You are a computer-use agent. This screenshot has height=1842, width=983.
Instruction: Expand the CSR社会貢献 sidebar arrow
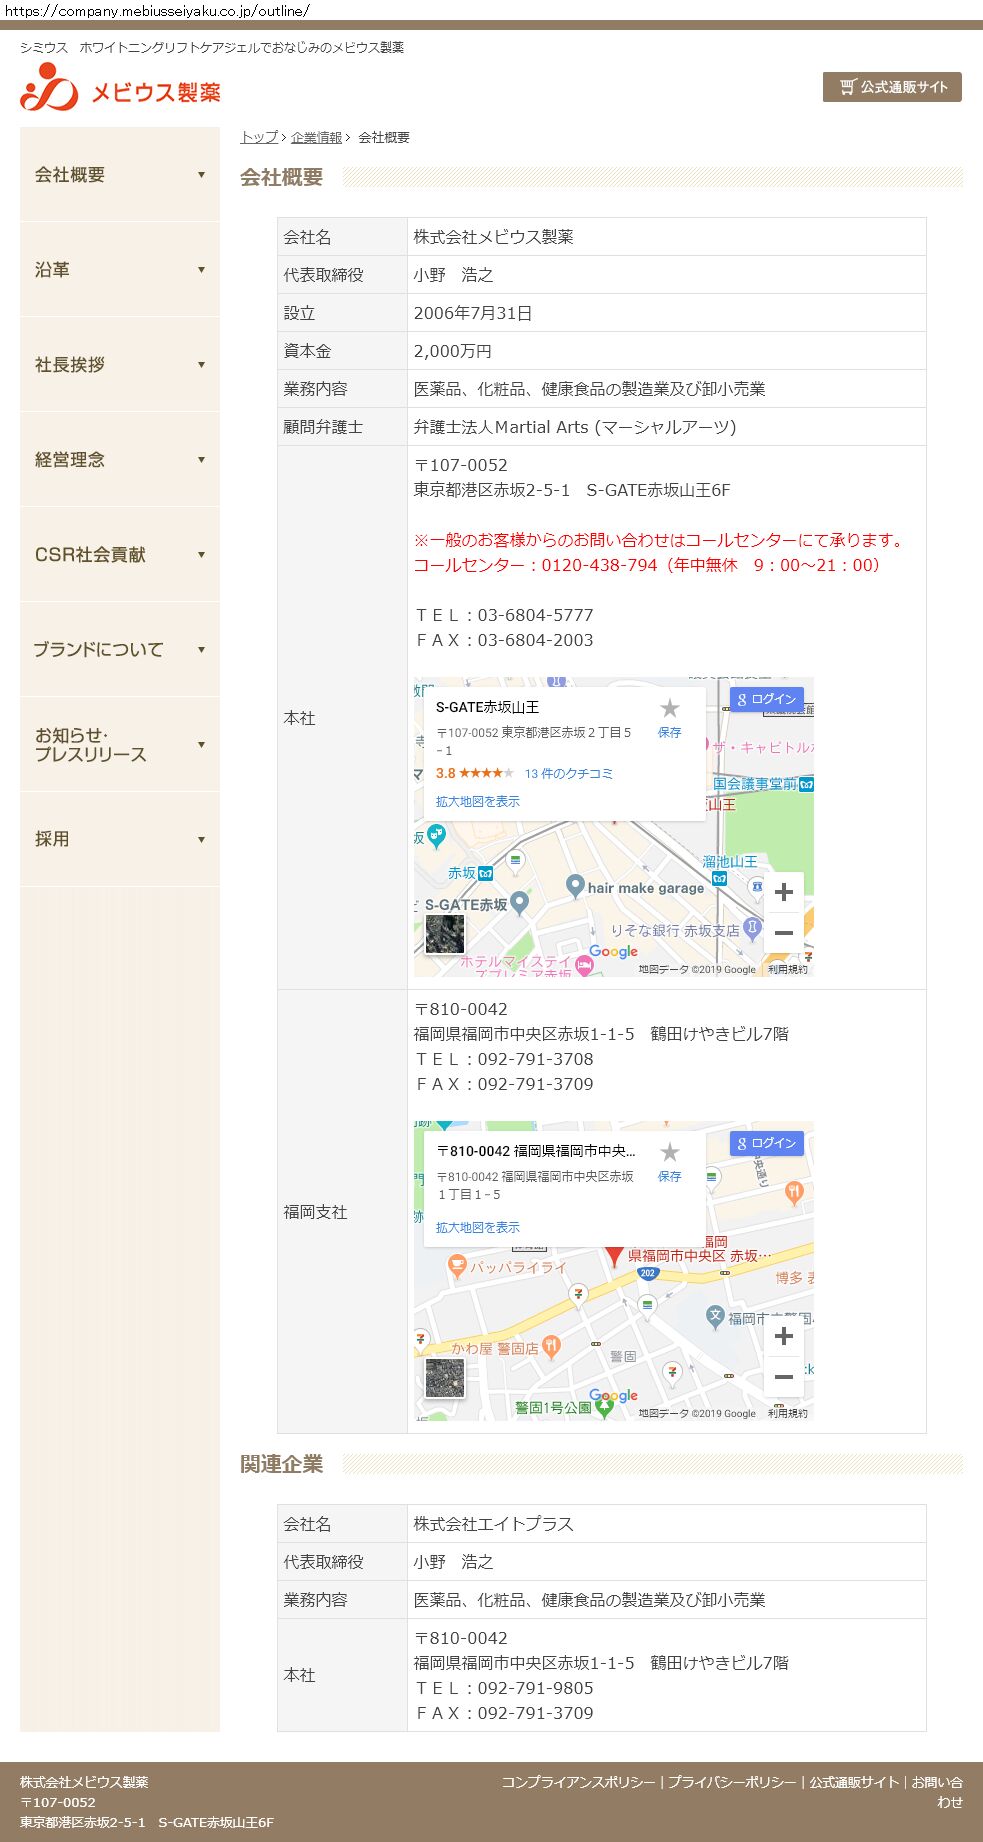(201, 555)
